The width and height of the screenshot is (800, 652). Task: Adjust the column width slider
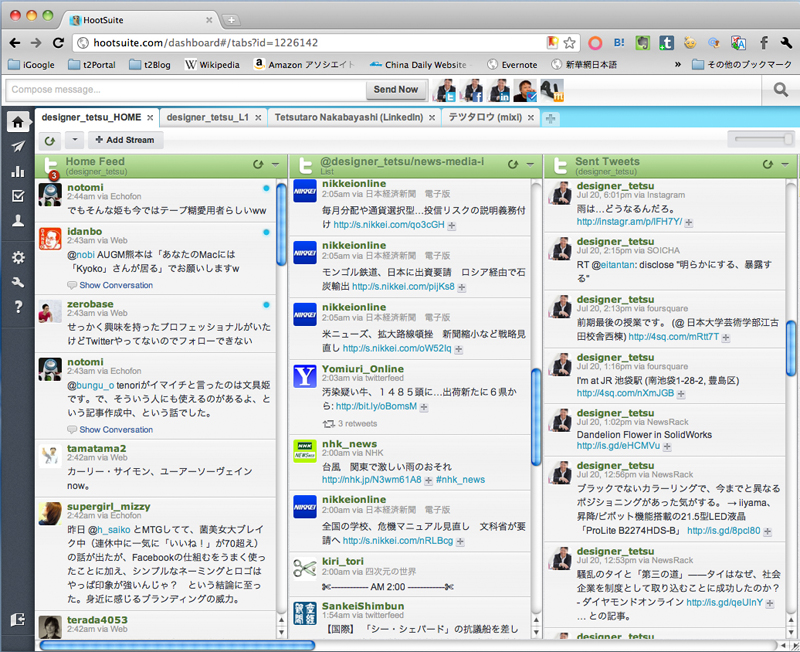[760, 139]
